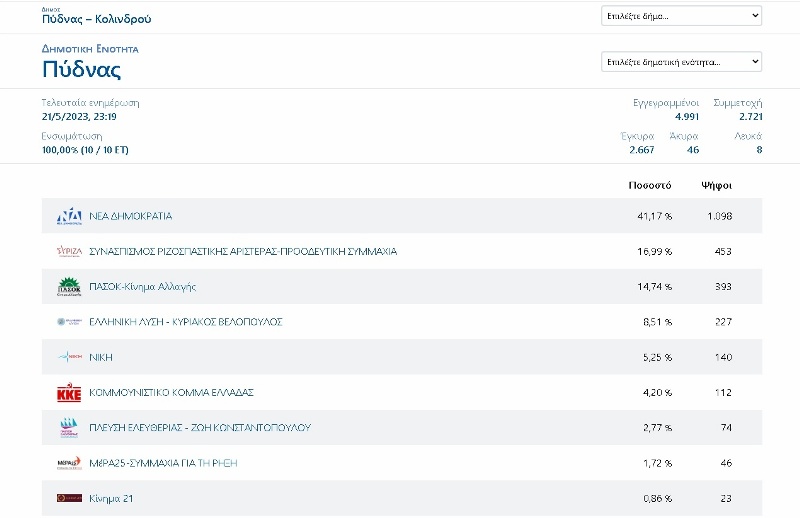Screen dimensions: 800x518
Task: Click the 227 votes value
Action: [x=723, y=322]
